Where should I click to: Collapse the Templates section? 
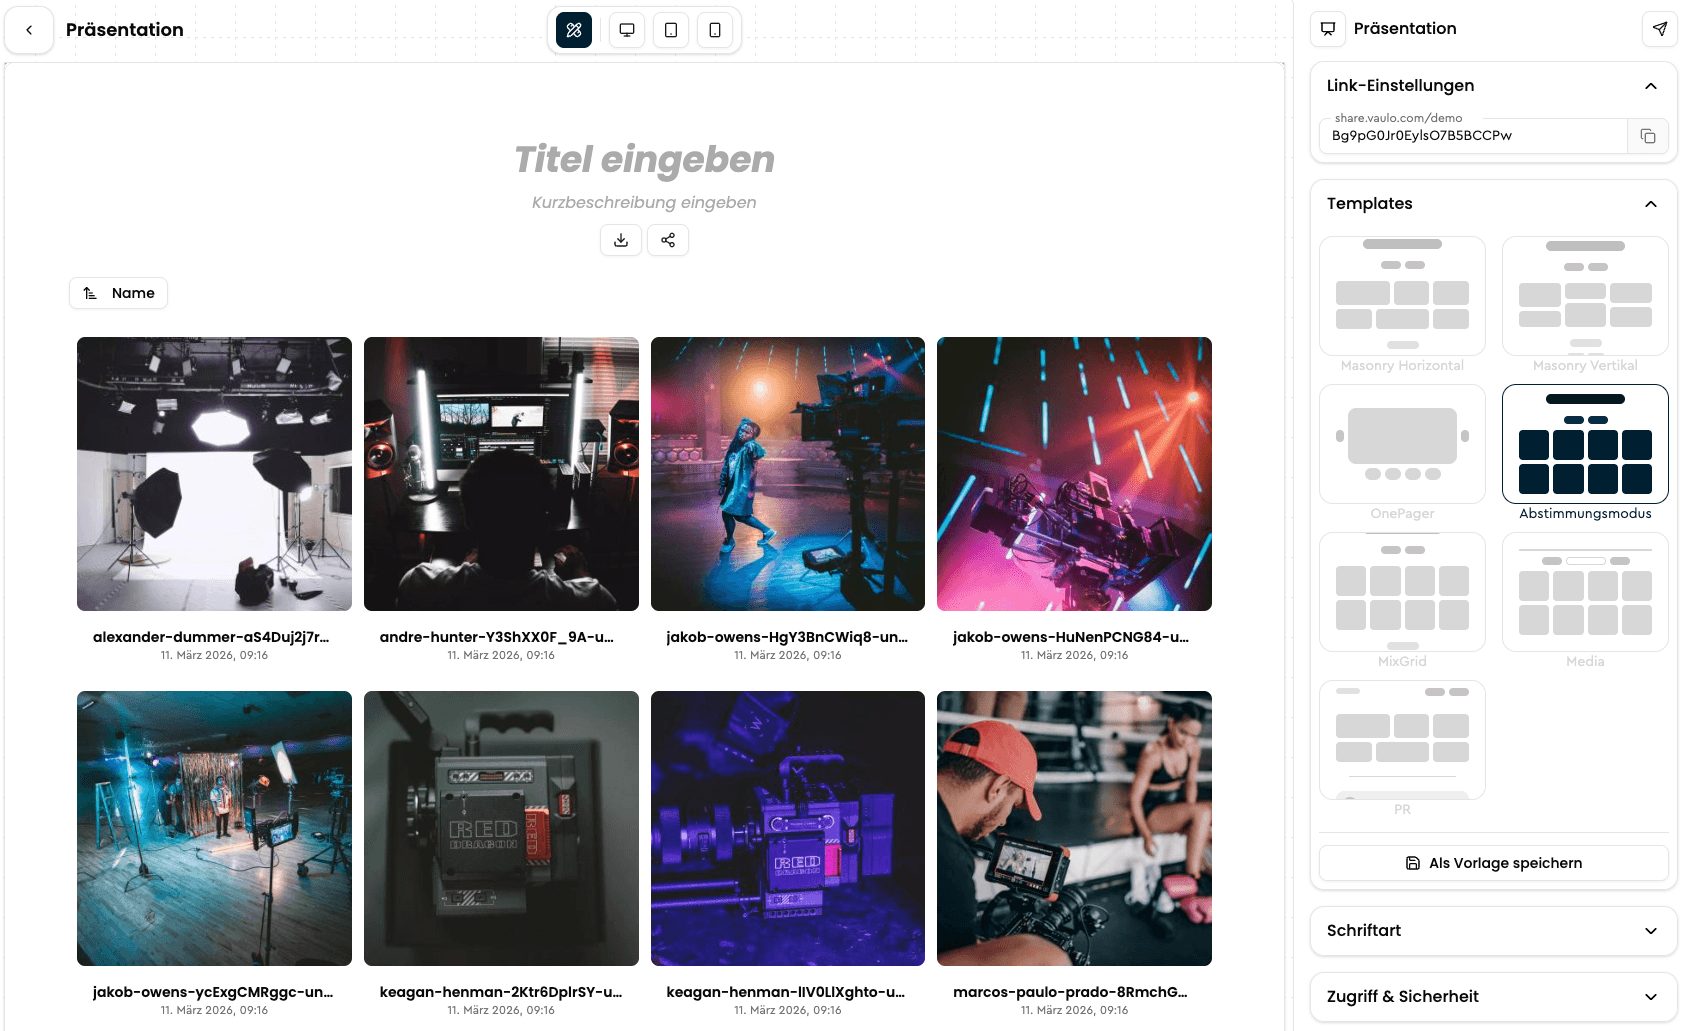[x=1651, y=204]
